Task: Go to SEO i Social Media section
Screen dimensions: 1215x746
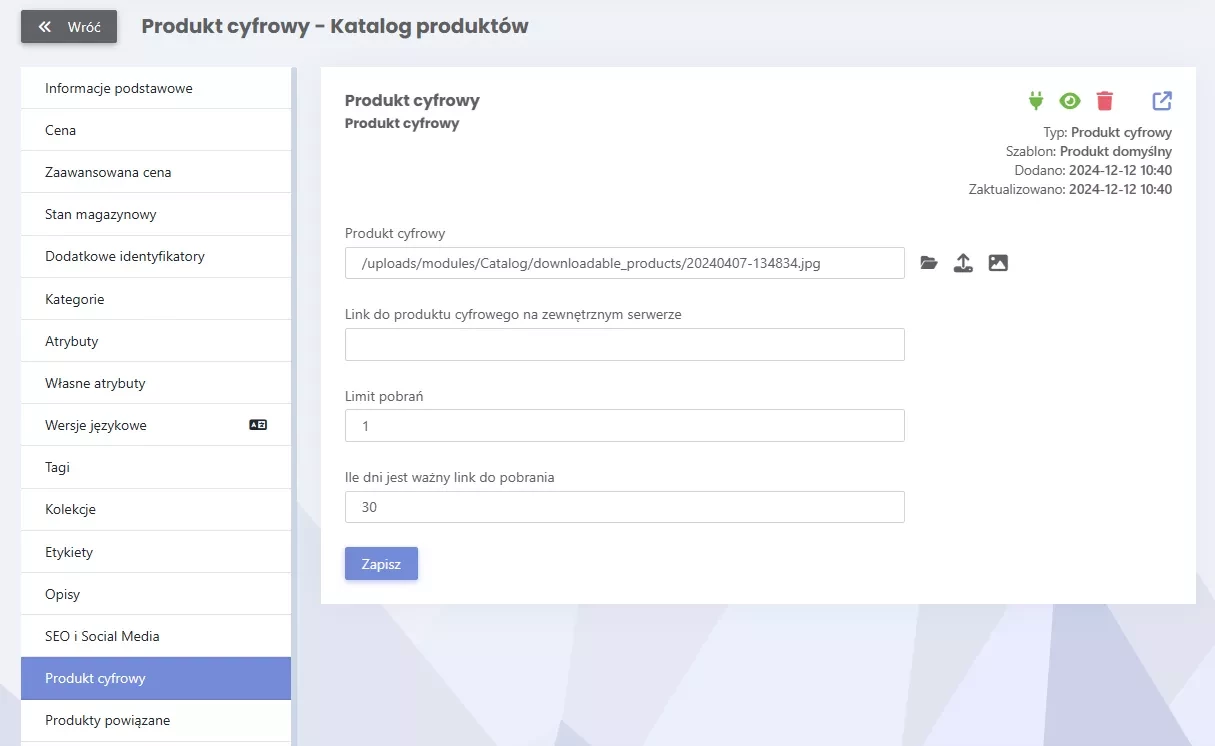Action: (156, 636)
